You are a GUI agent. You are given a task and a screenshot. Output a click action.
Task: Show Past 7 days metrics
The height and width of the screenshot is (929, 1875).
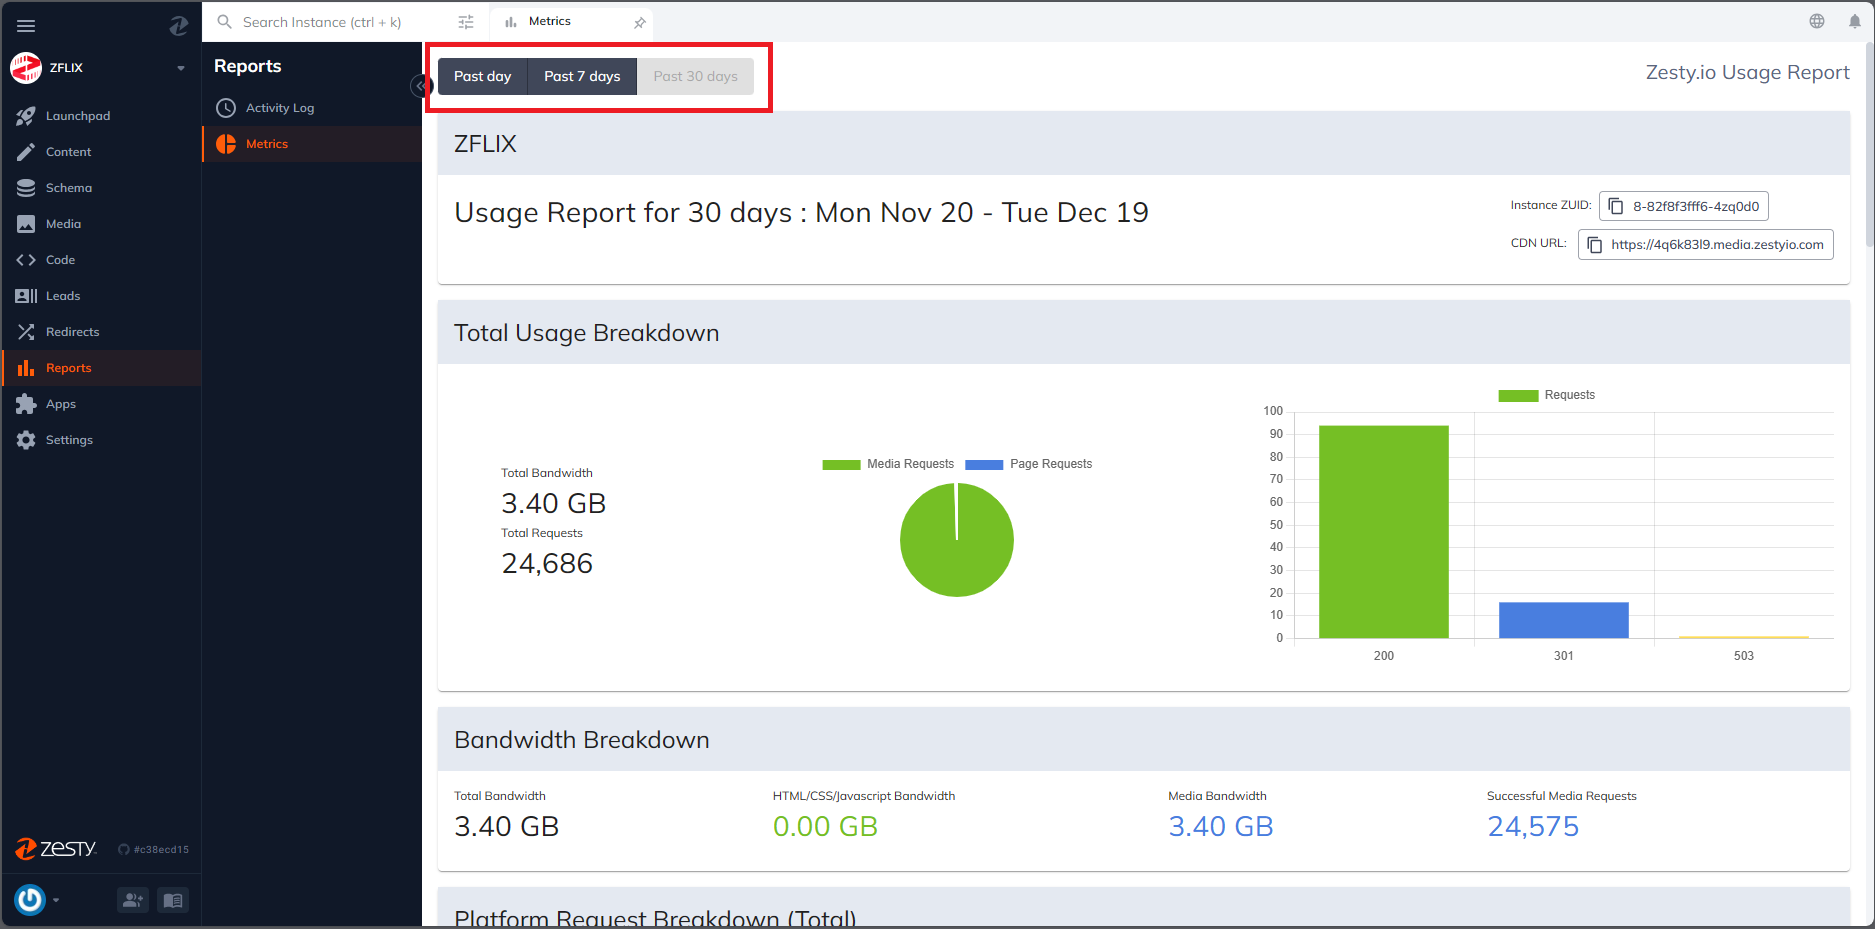coord(582,76)
